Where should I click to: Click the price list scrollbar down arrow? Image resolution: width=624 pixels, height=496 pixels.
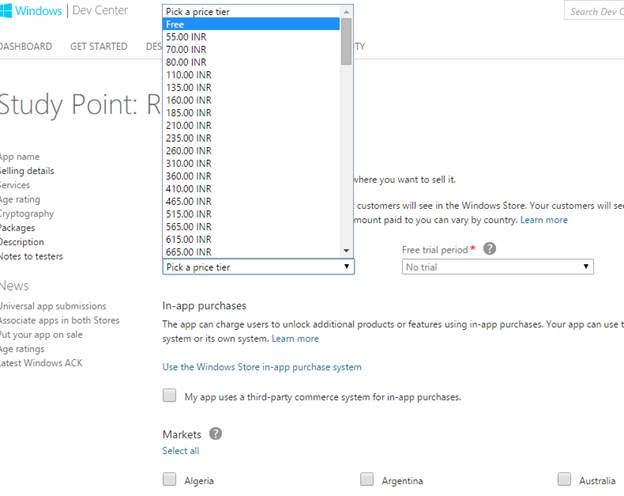coord(346,251)
